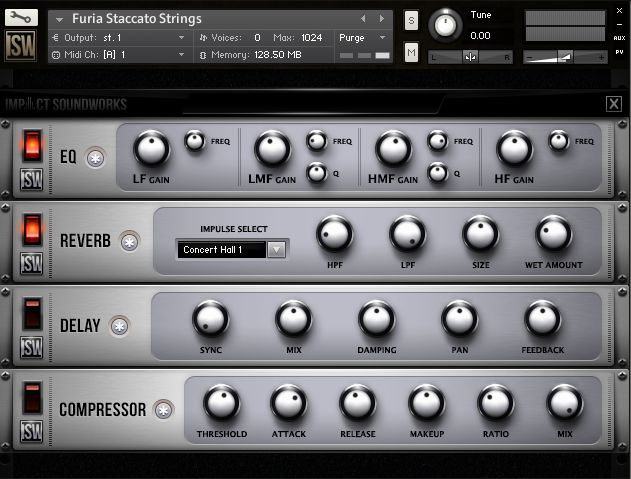Reset the EQ settings with the asterisk button
The width and height of the screenshot is (631, 479).
click(95, 158)
